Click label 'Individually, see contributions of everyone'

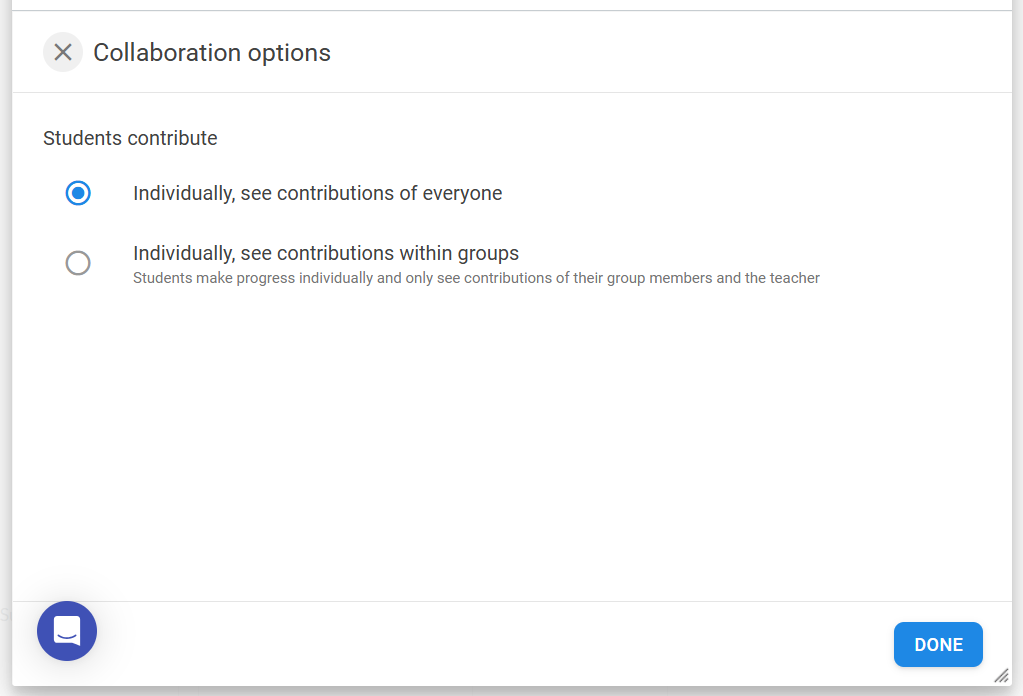tap(318, 193)
